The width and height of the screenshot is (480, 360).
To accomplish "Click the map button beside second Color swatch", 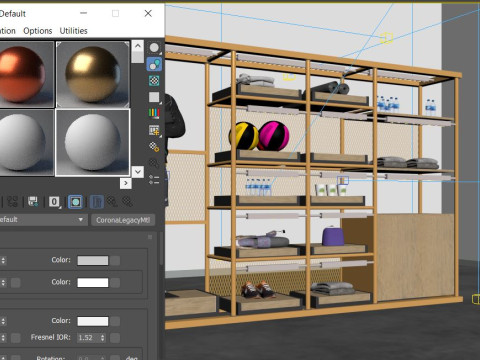I will tap(115, 283).
